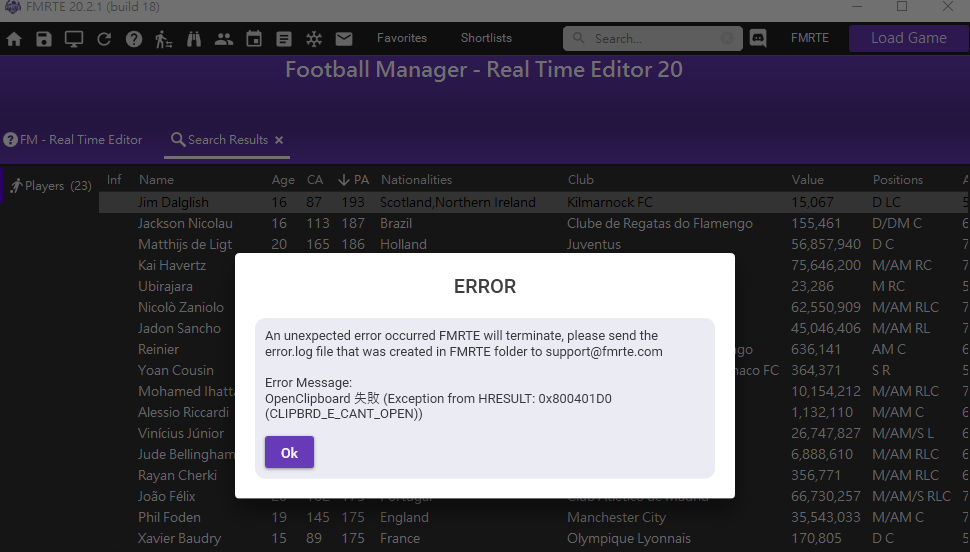Screen dimensions: 970x552
Task: Click the magnifier icon in search box
Action: tap(578, 38)
